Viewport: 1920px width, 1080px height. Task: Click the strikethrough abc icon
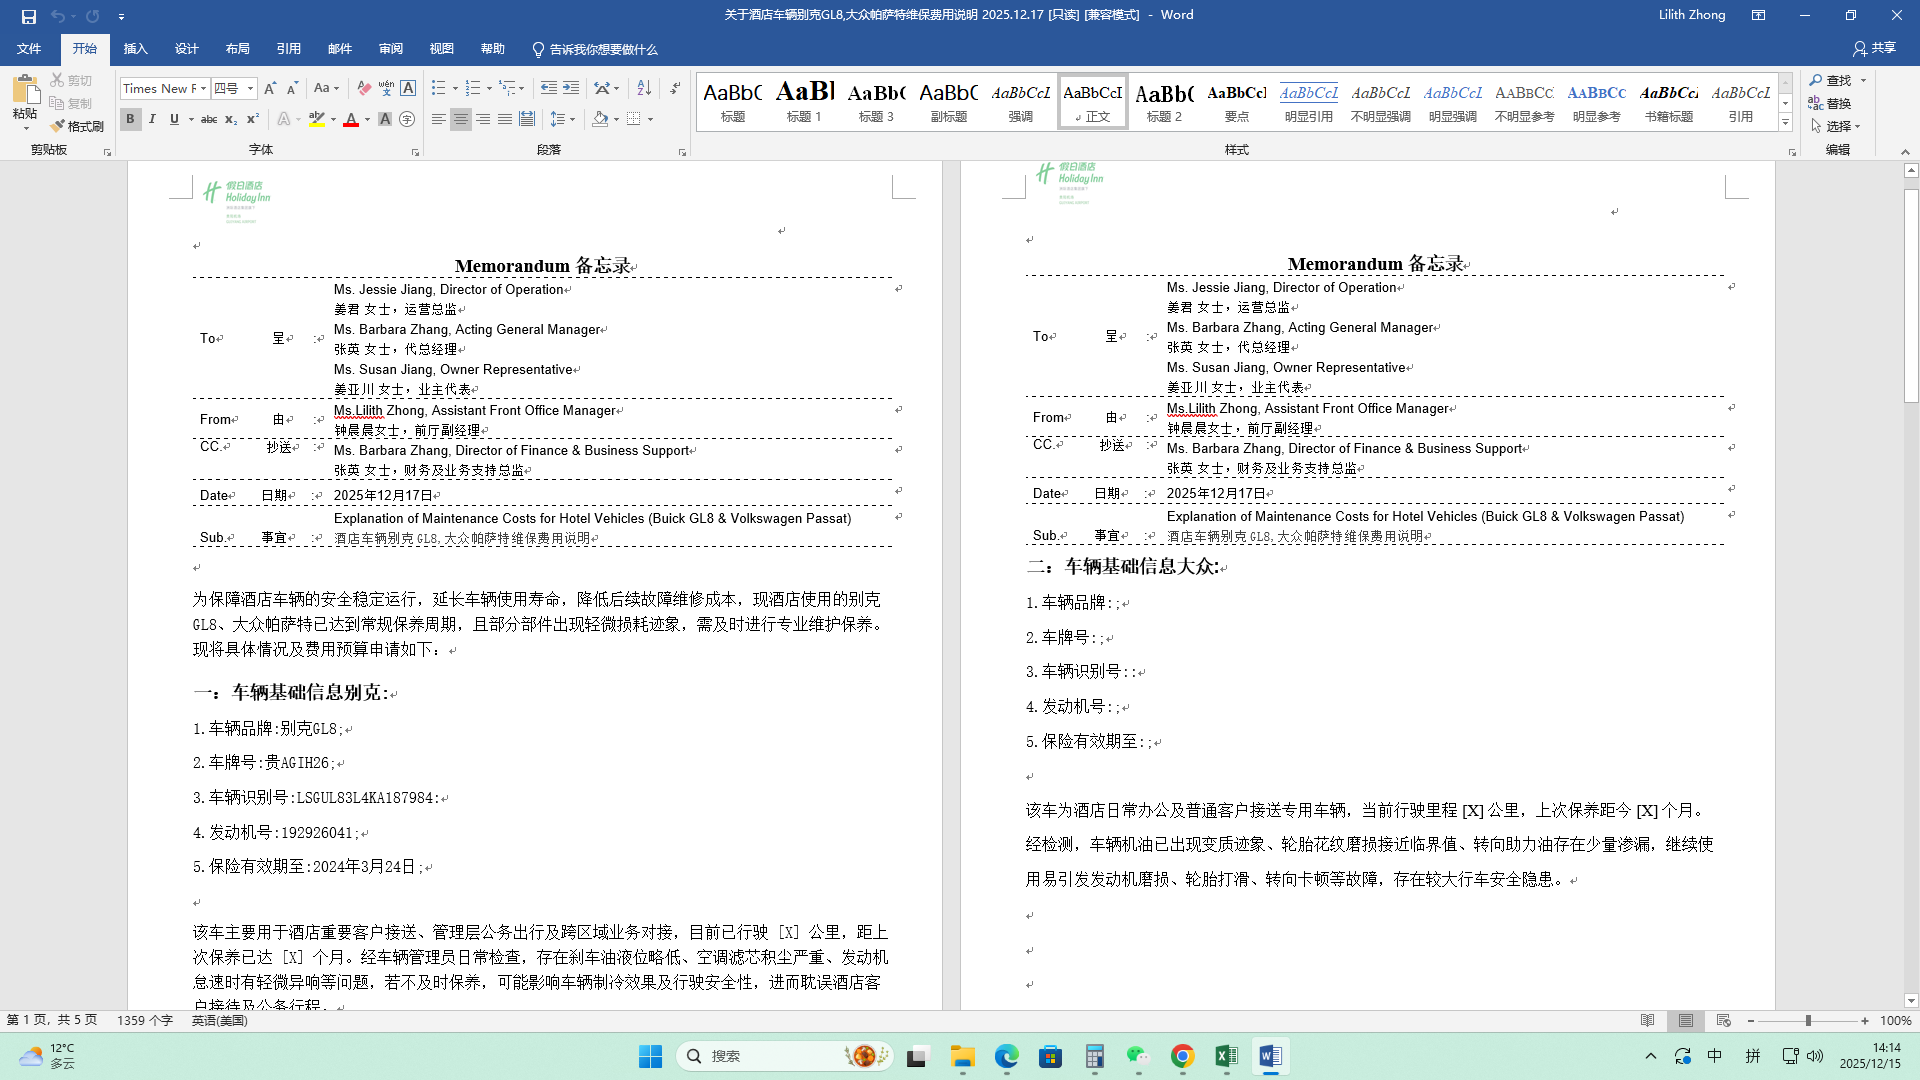coord(209,119)
